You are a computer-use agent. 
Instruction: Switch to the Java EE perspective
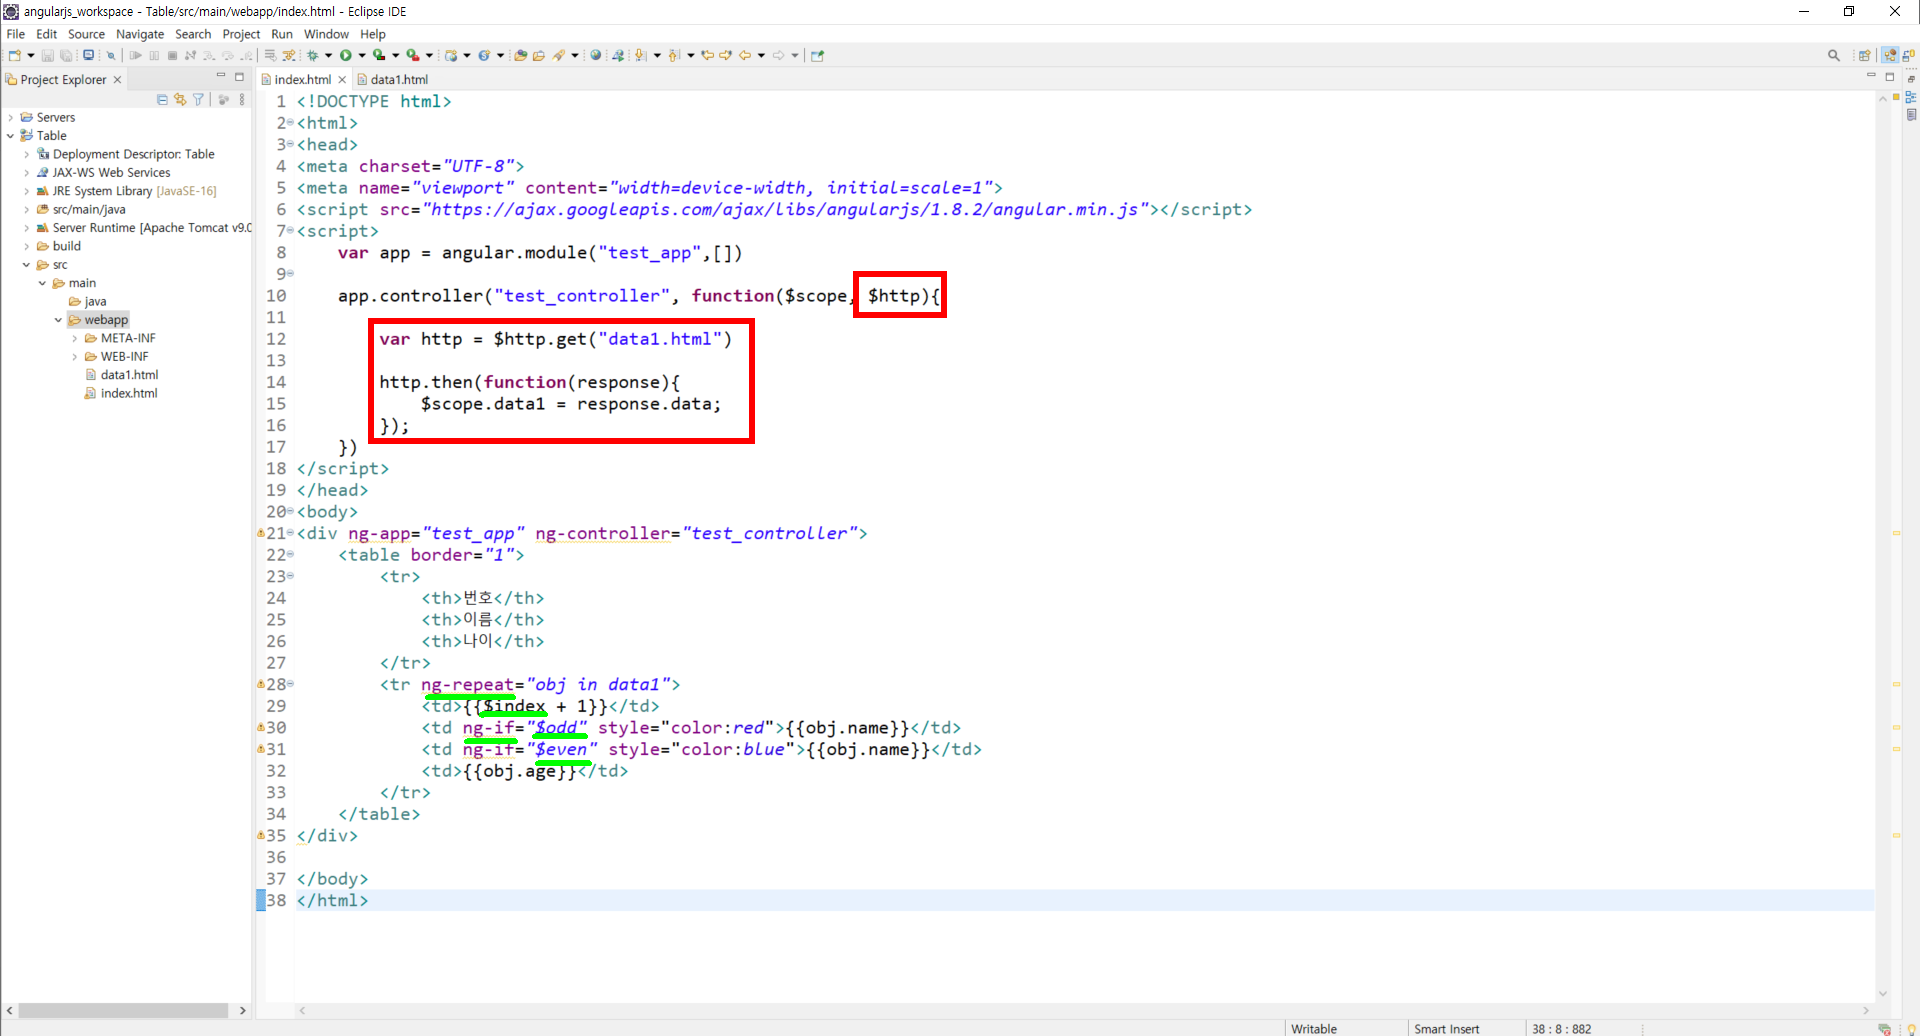[x=1890, y=55]
